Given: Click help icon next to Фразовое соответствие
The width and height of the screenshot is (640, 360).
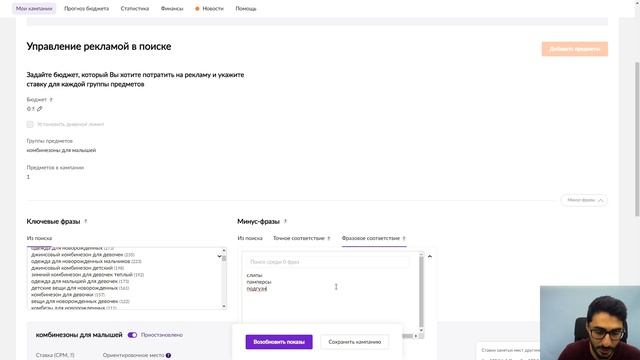Looking at the screenshot, I should (404, 238).
